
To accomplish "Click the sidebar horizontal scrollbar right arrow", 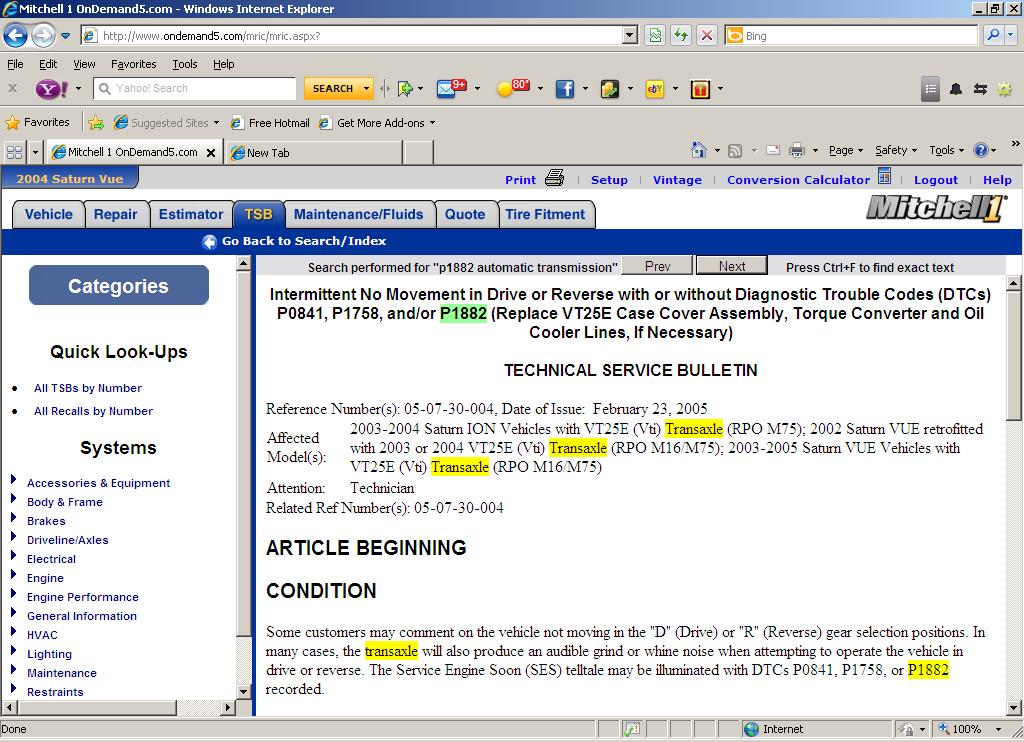I will tap(227, 707).
